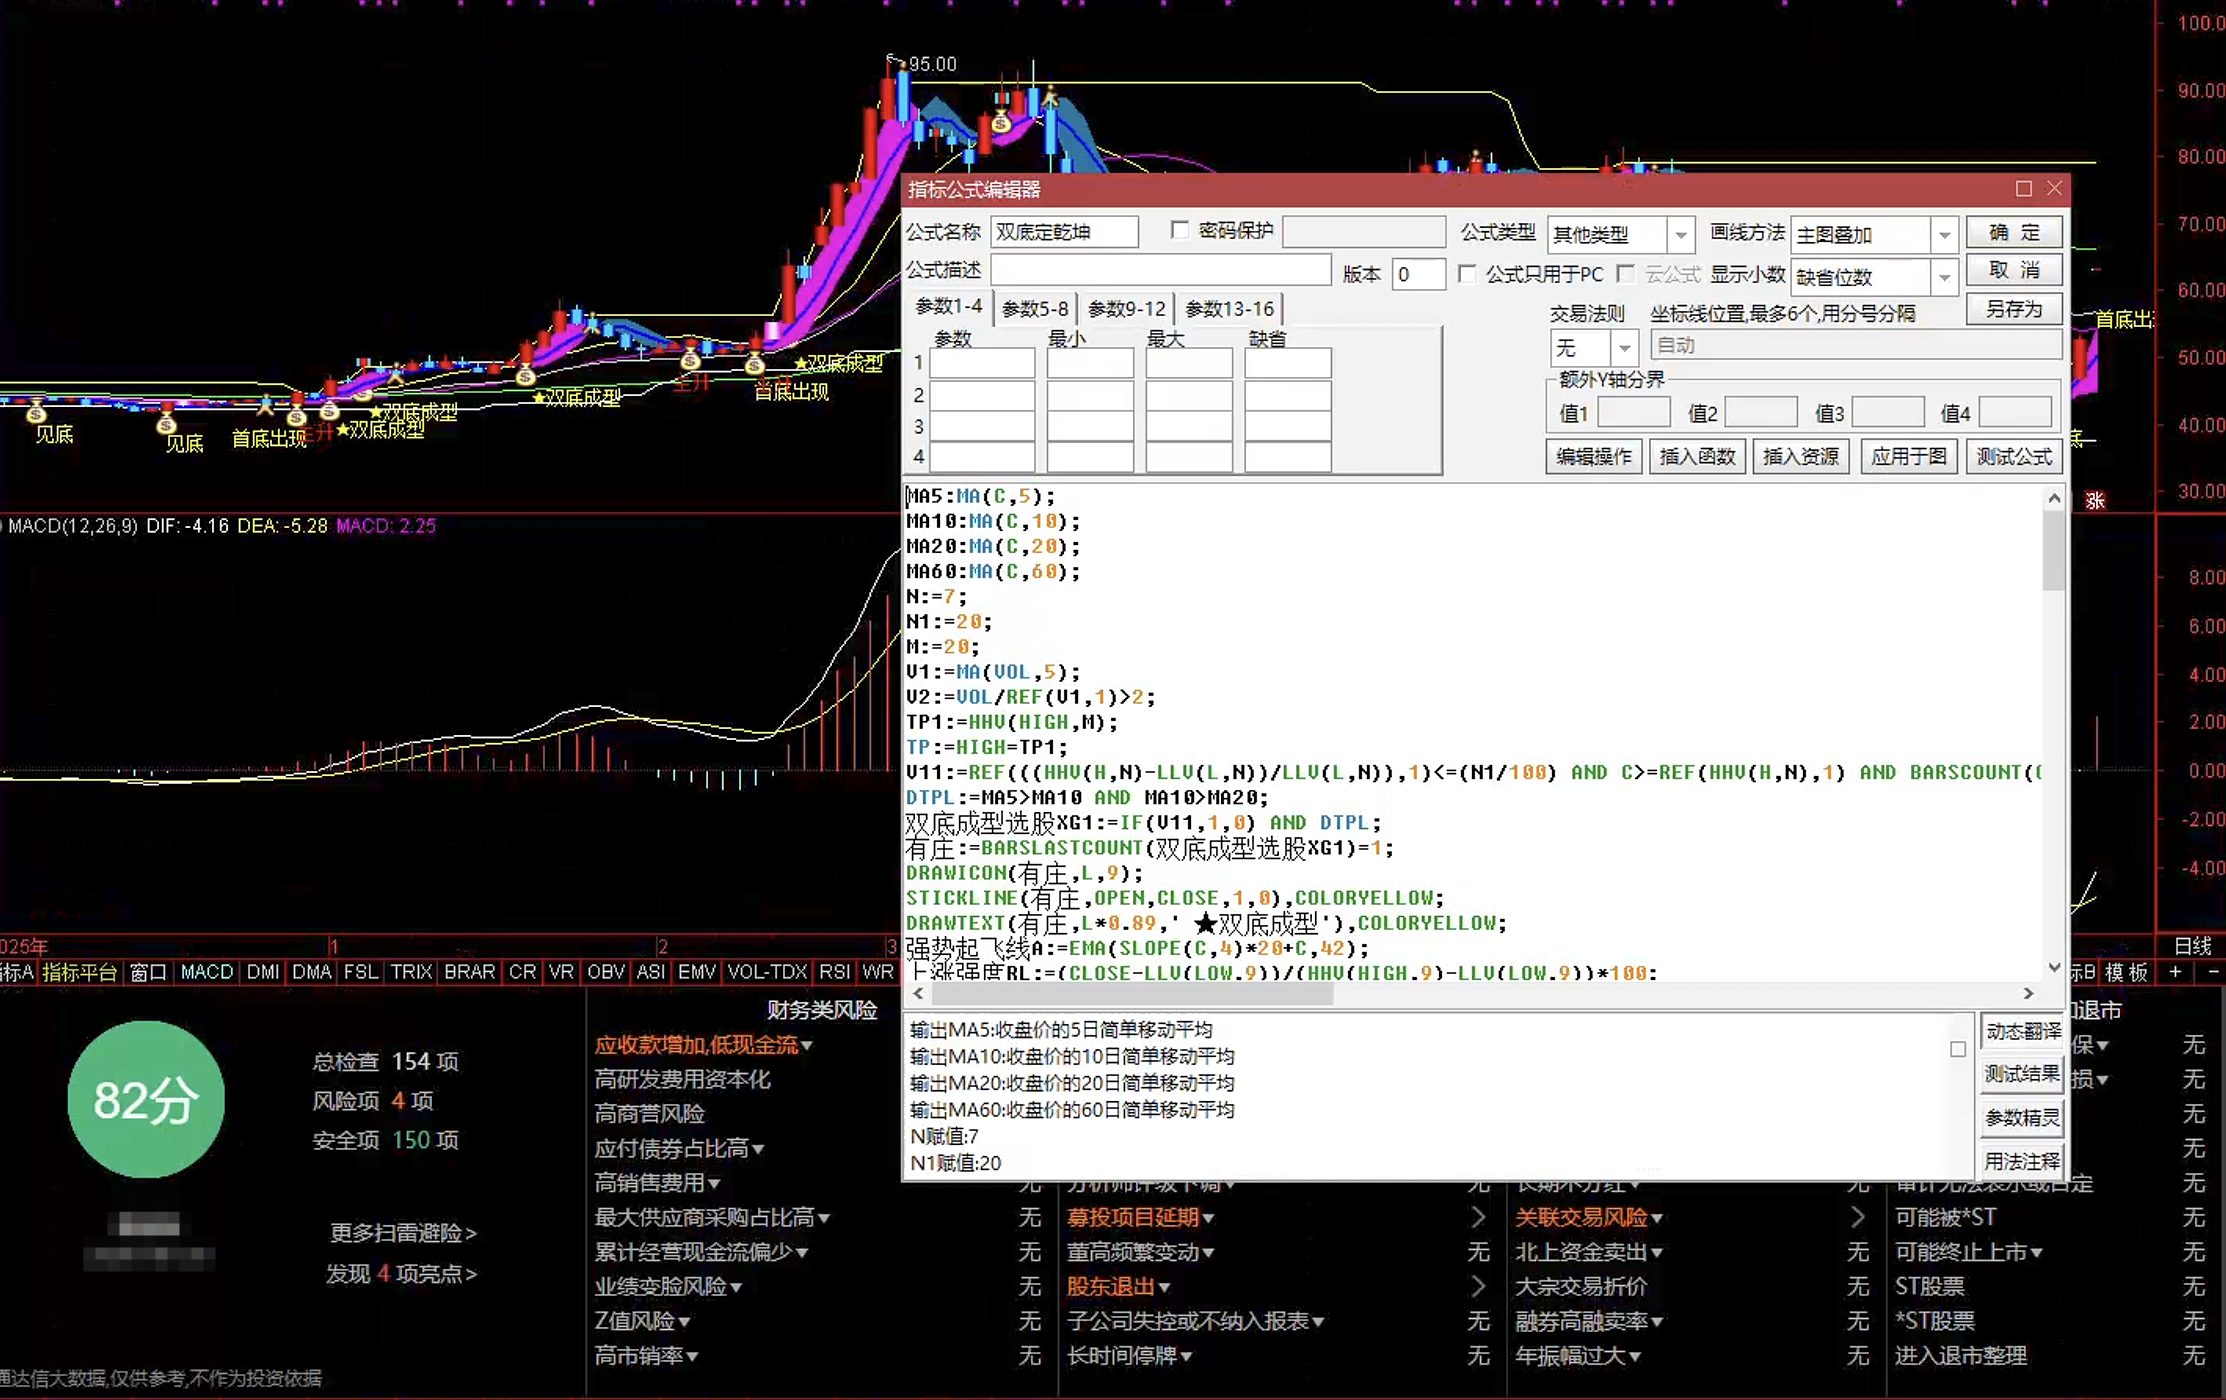2226x1400 pixels.
Task: Click the 公式名称 input field
Action: [x=1064, y=232]
